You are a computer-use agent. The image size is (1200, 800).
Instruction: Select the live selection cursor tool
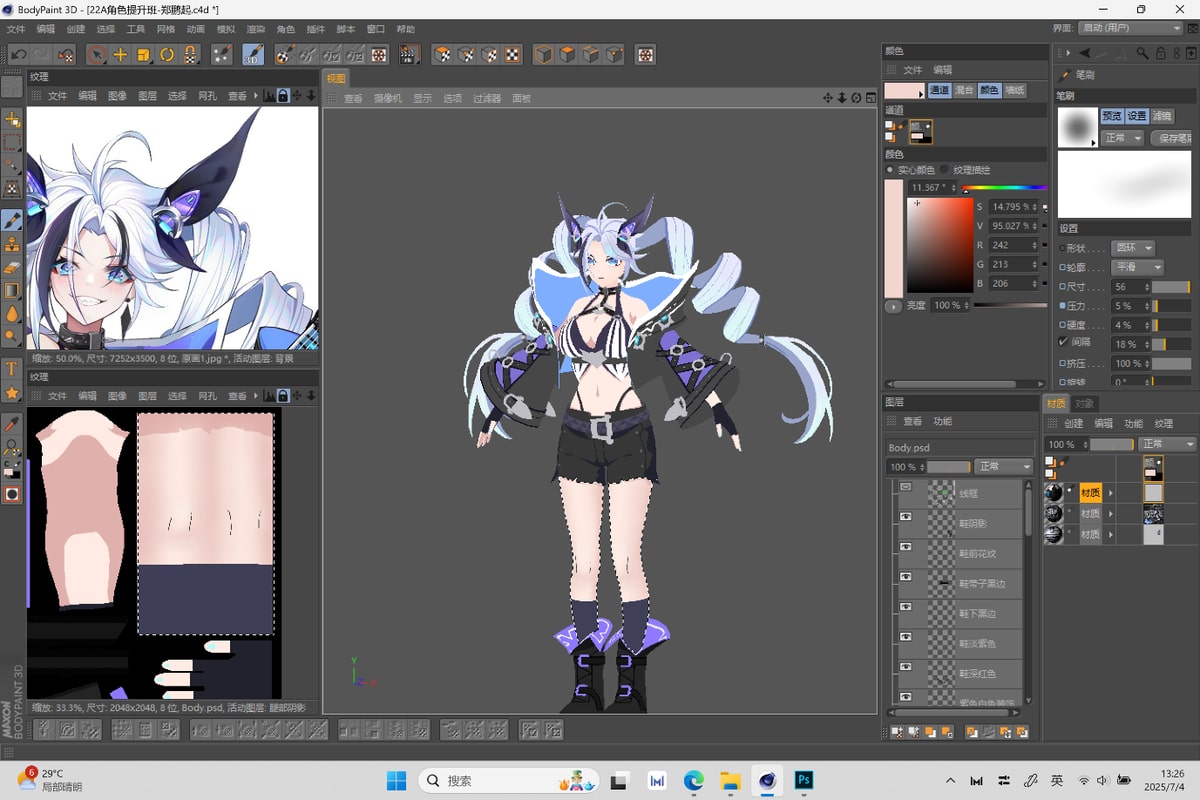97,54
